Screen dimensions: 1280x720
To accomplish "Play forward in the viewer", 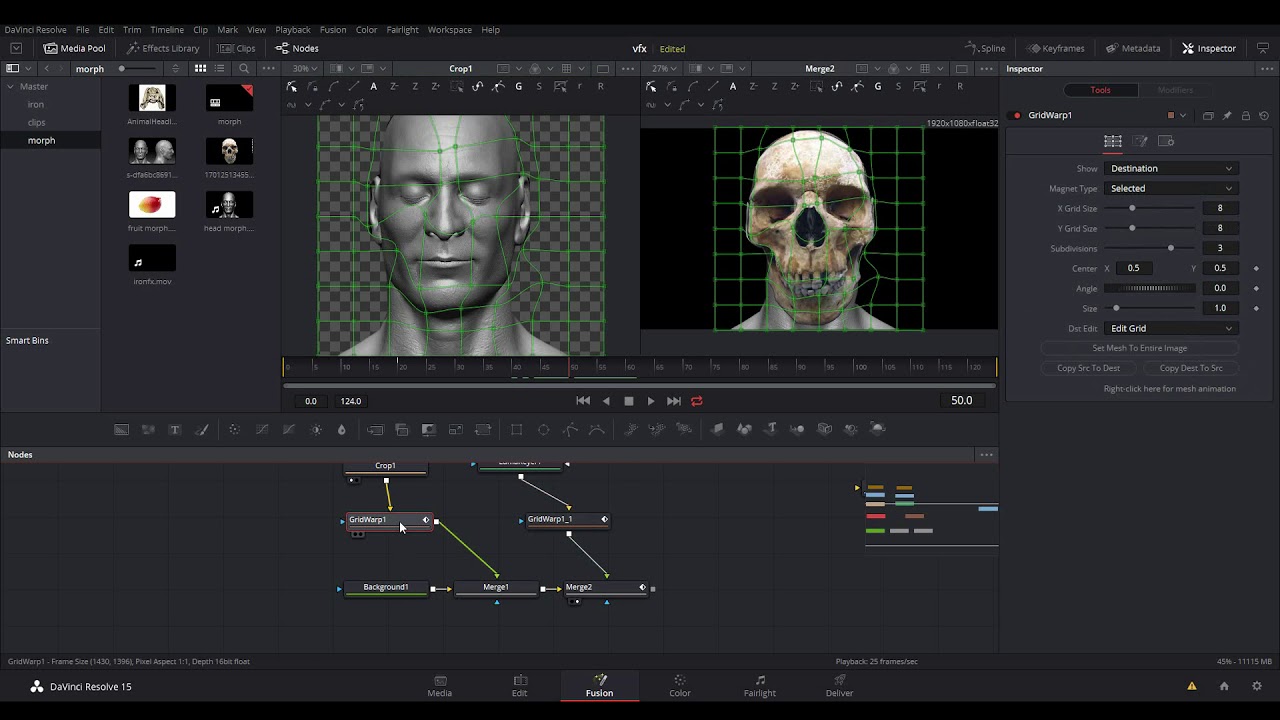I will tap(651, 401).
